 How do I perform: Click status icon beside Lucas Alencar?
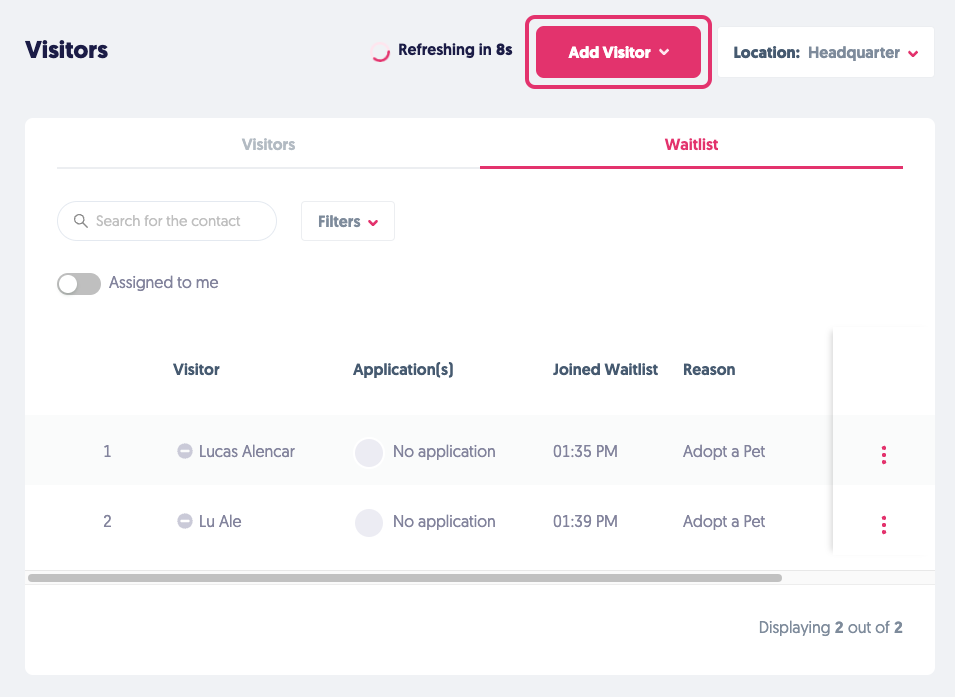[x=184, y=451]
